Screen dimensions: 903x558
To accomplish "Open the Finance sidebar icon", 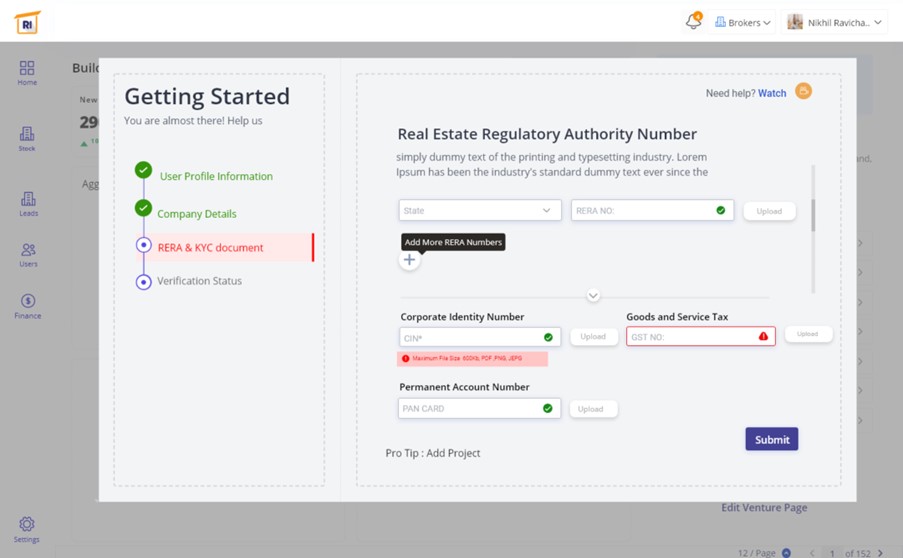I will (x=28, y=306).
